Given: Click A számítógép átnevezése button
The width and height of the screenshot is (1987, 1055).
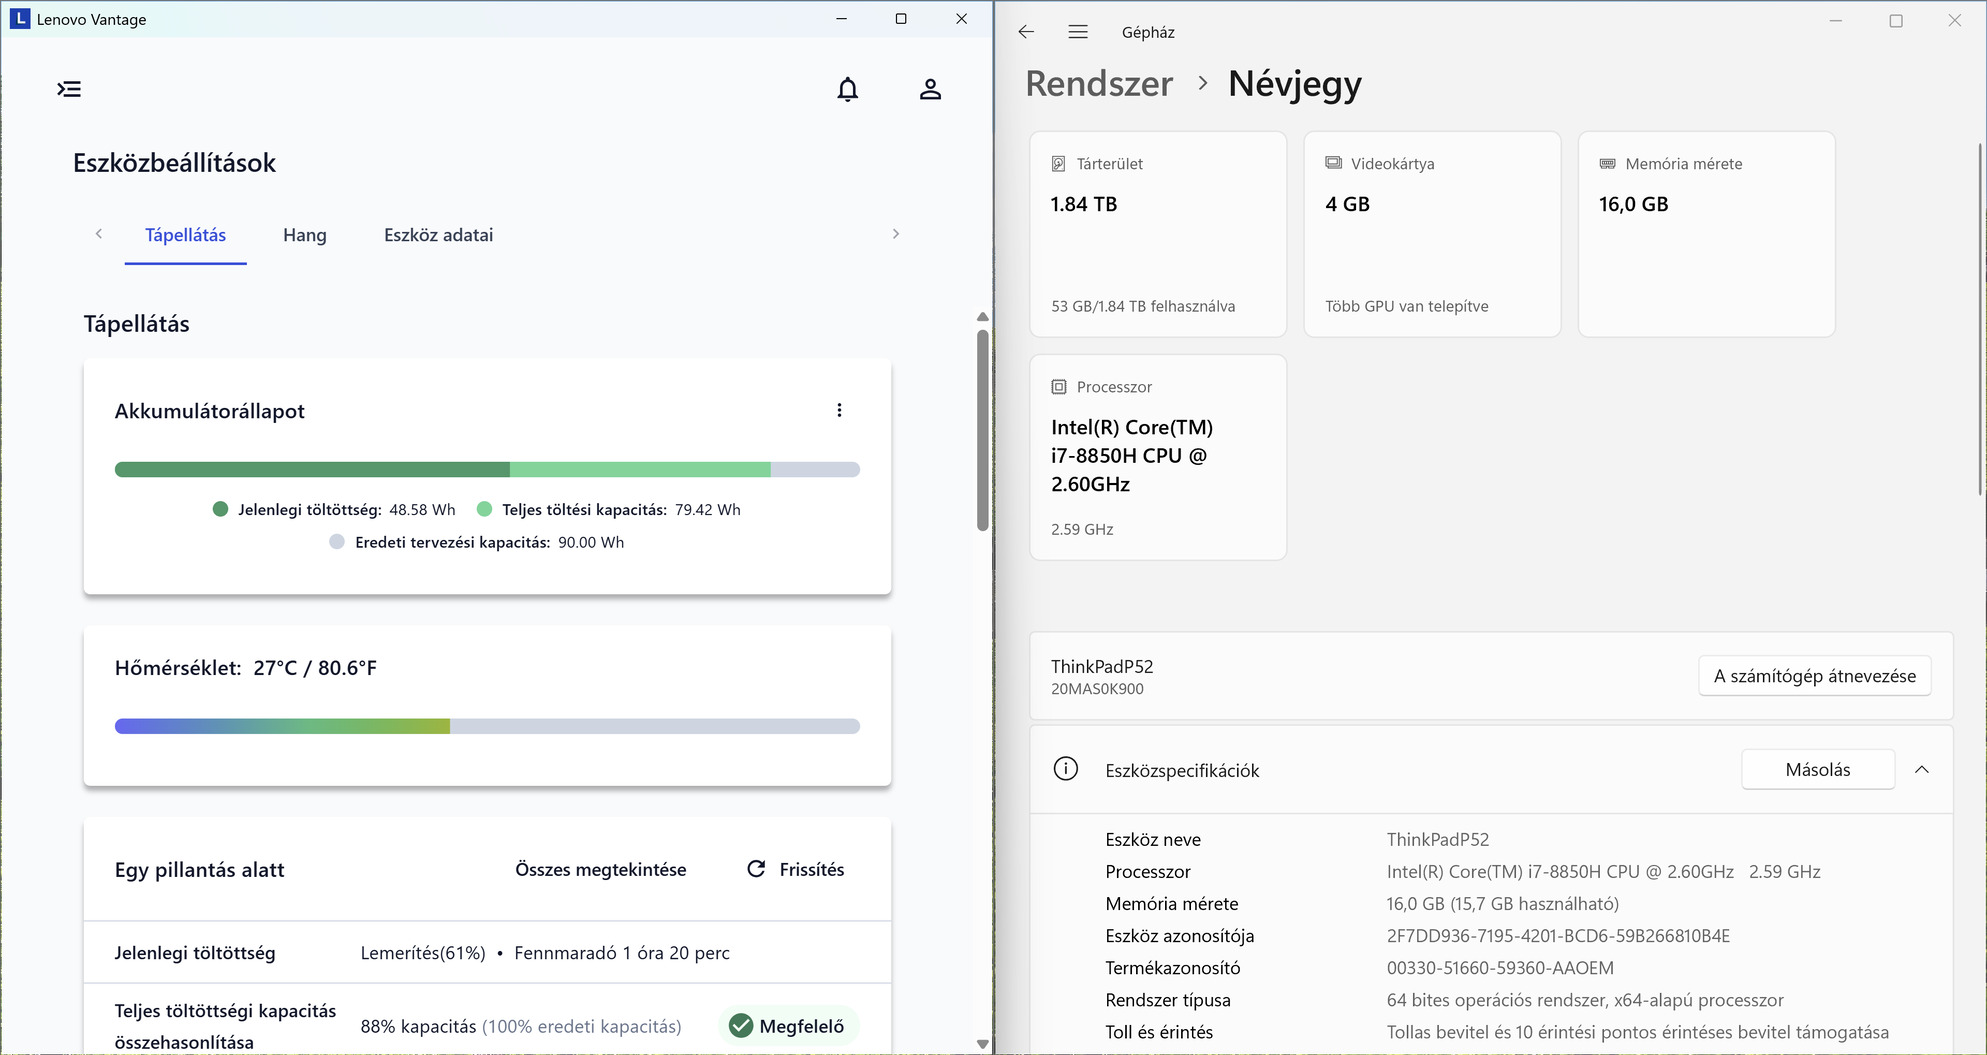Looking at the screenshot, I should pos(1814,676).
